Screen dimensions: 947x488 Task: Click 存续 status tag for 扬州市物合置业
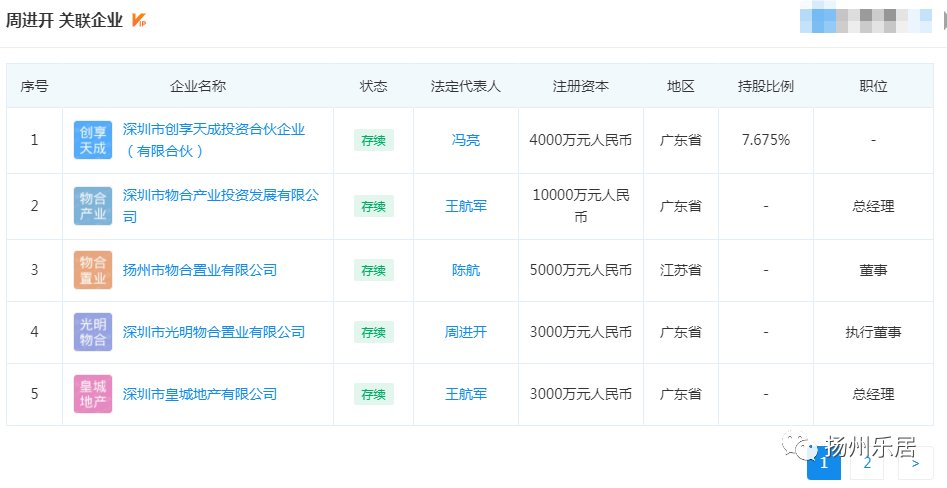[373, 270]
